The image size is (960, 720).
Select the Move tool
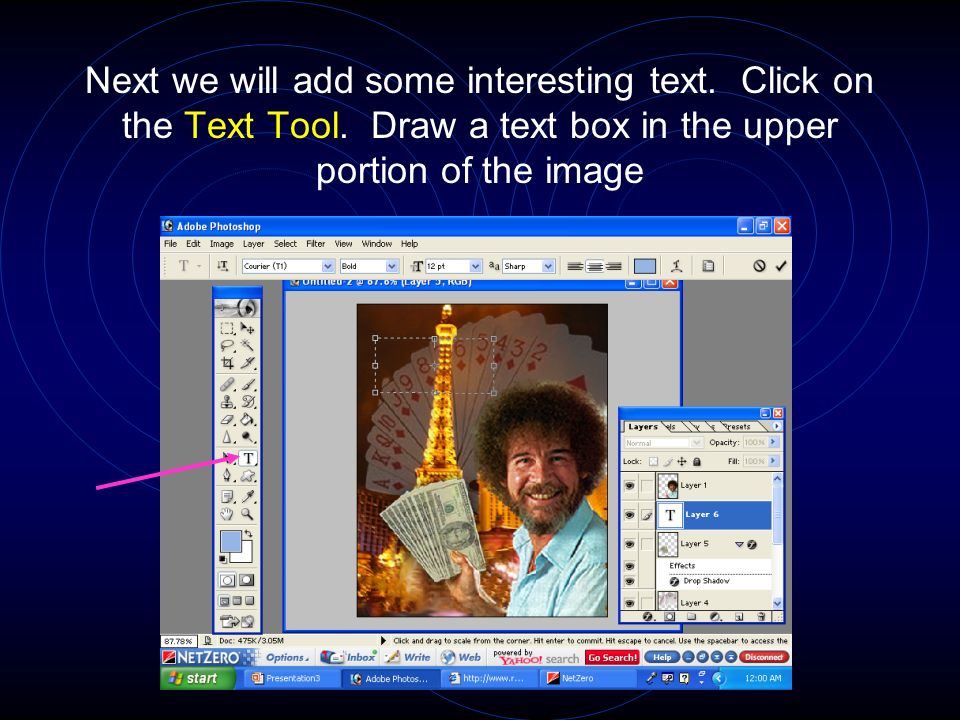pos(247,328)
